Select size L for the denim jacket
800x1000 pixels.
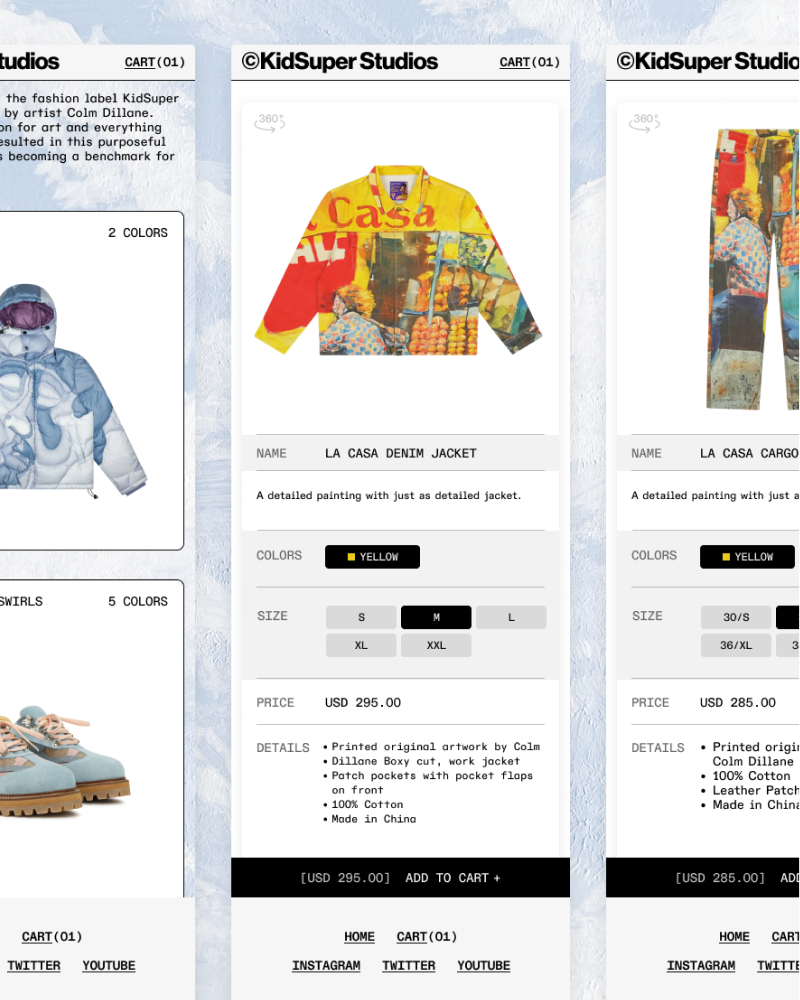(x=511, y=617)
